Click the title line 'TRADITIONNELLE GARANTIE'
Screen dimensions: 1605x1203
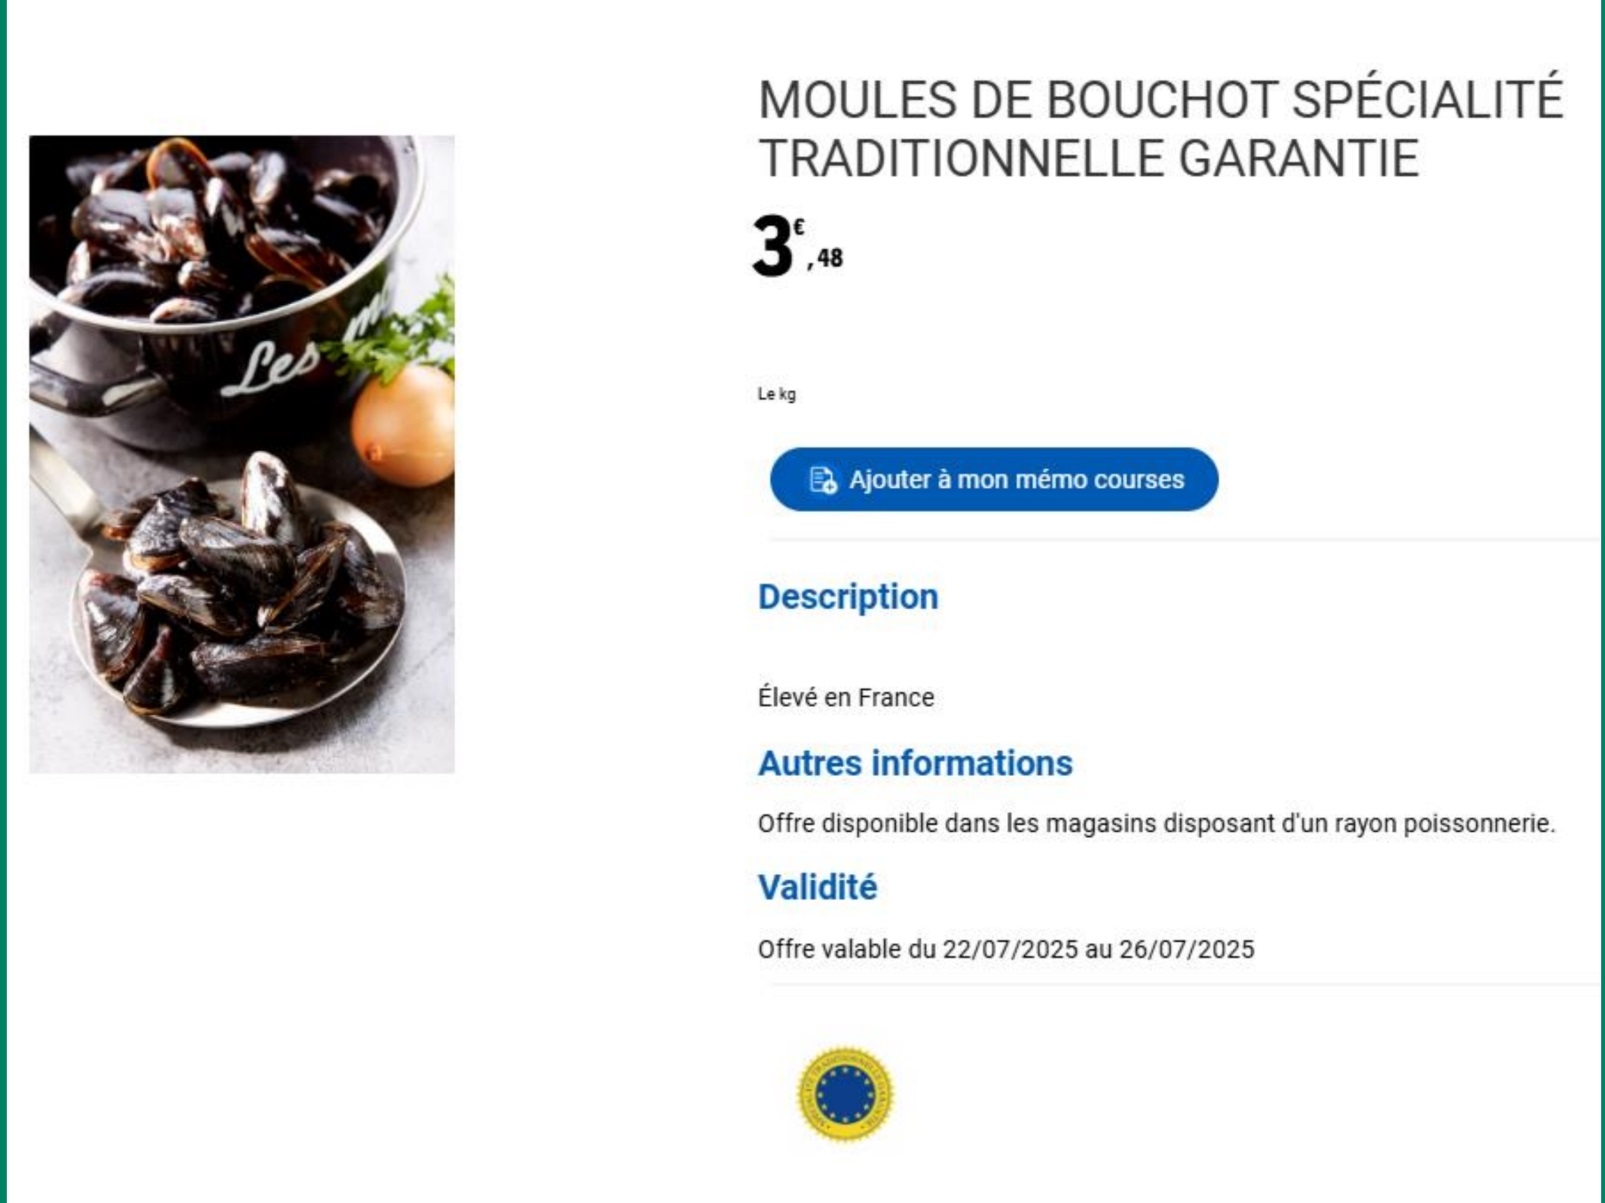click(1089, 158)
